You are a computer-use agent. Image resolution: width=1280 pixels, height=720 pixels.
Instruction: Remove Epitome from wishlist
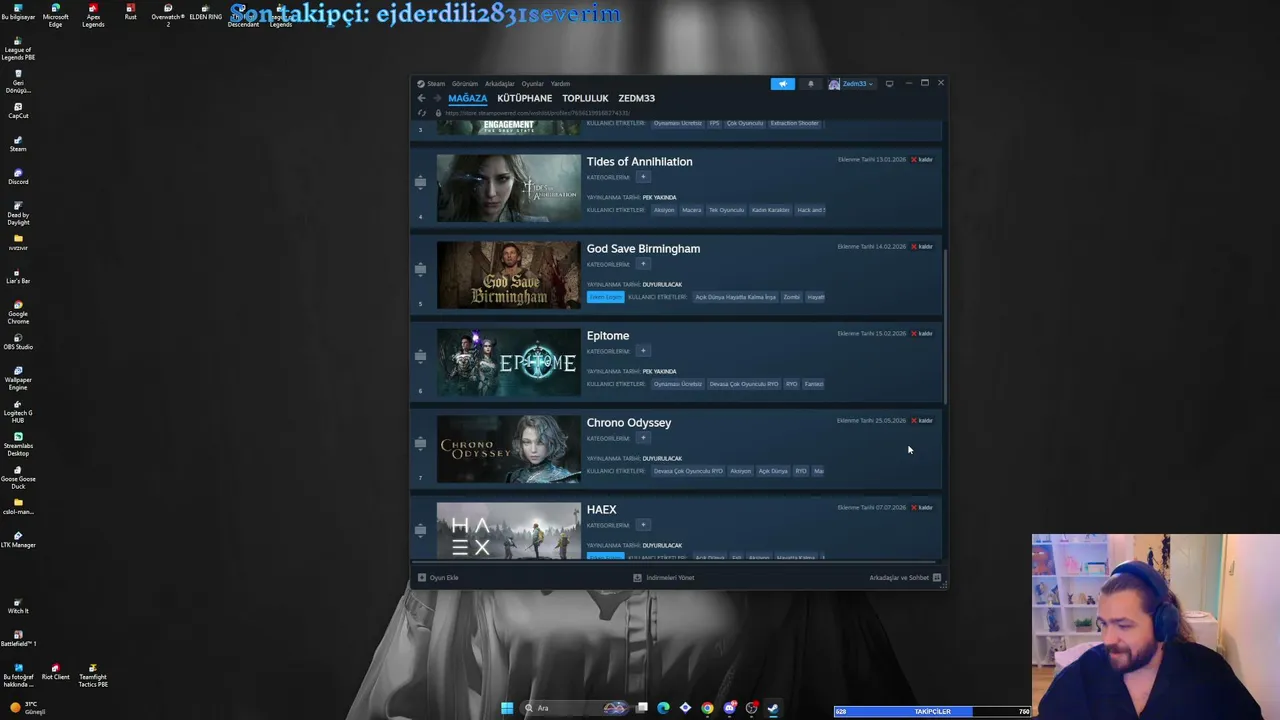pyautogui.click(x=922, y=334)
